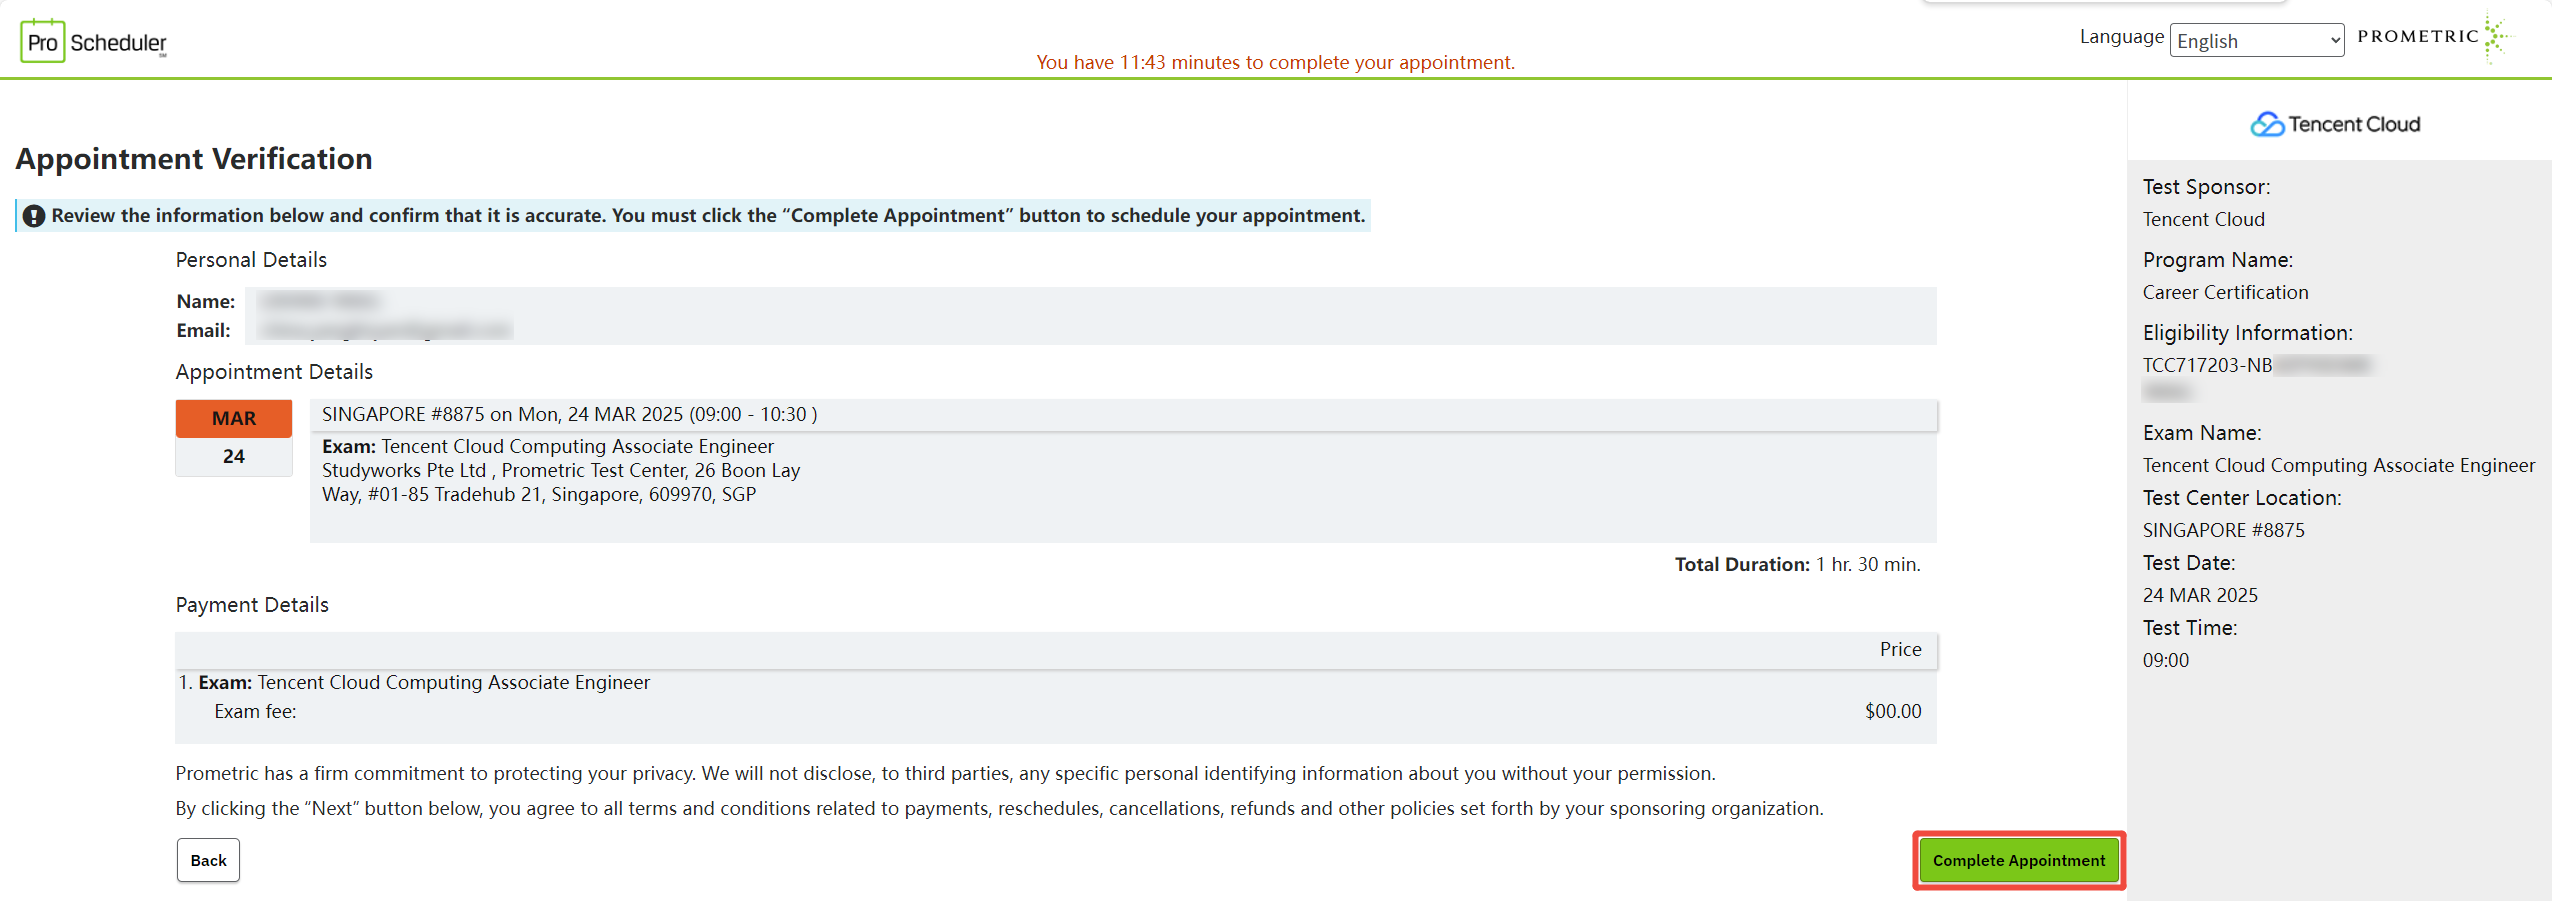2552x901 pixels.
Task: Click the Prometric logo
Action: pyautogui.click(x=2432, y=37)
